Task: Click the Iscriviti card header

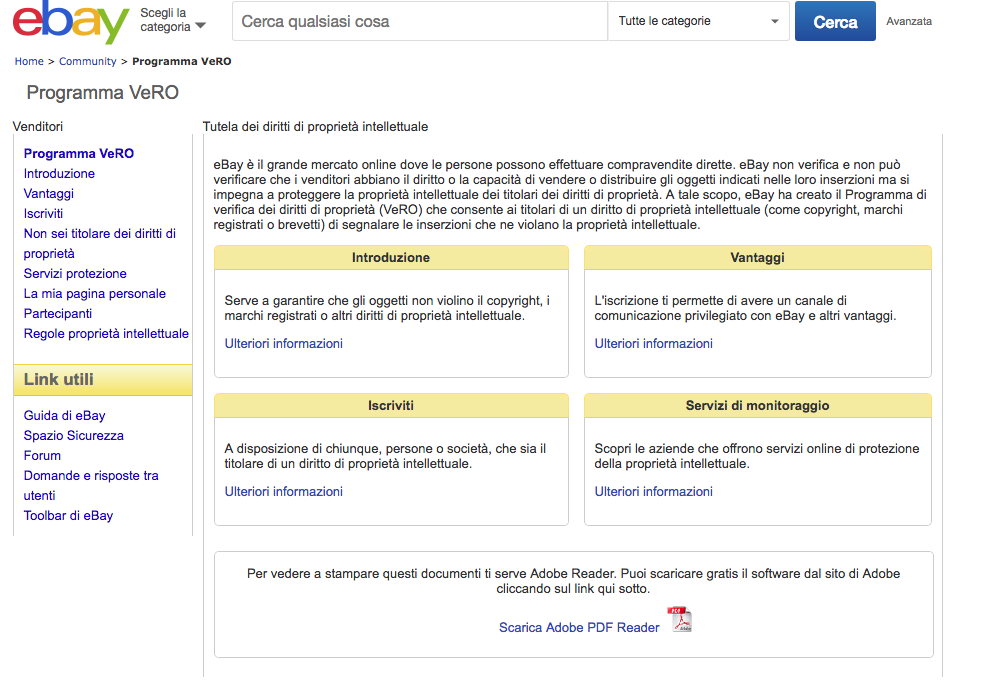Action: click(391, 405)
